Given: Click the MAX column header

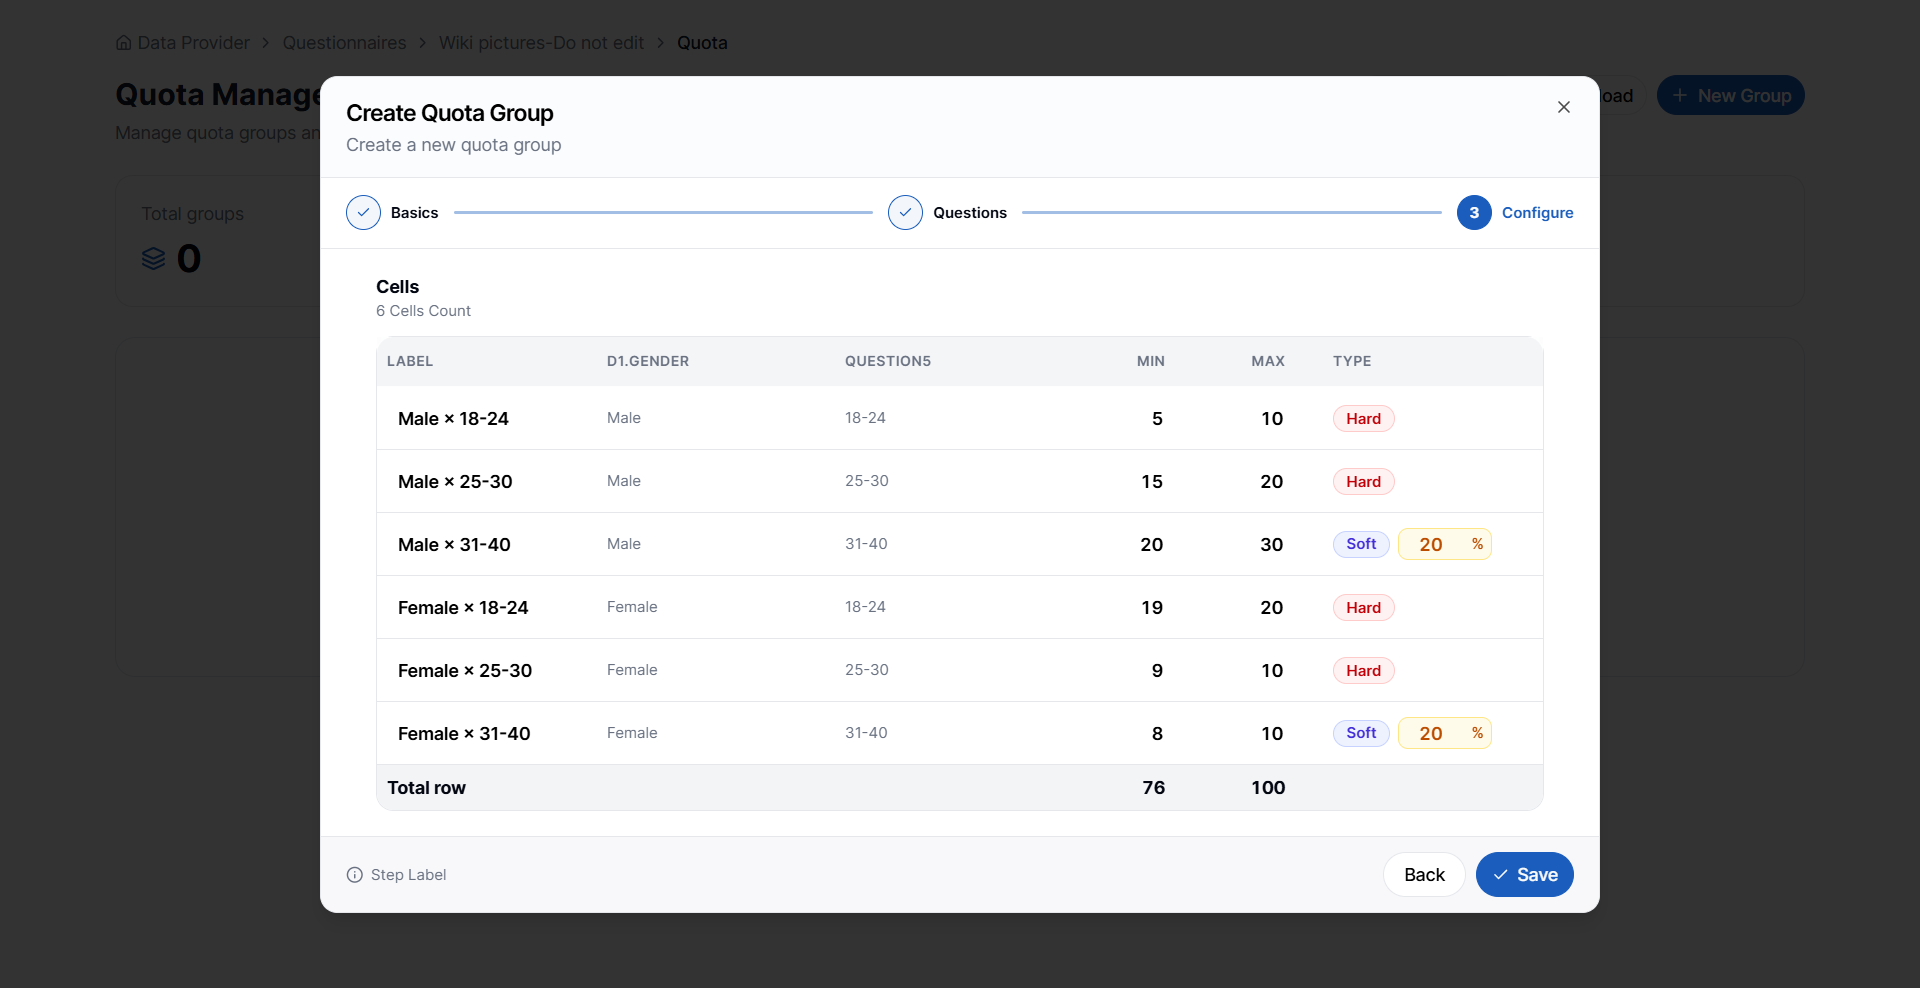Looking at the screenshot, I should 1268,361.
